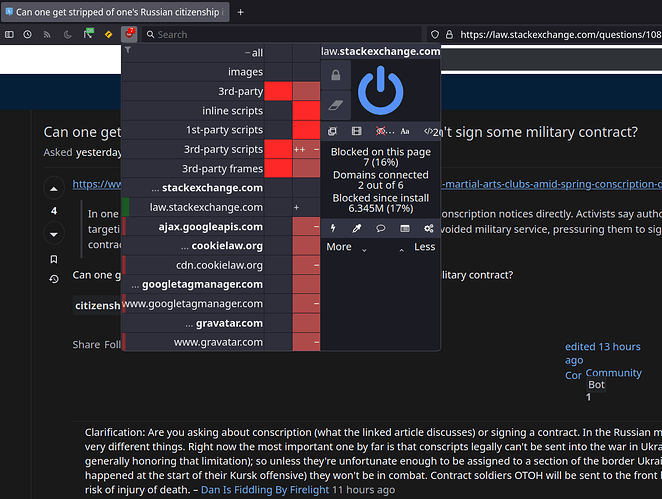Click local rule cell for law.stackexchange.com row

(306, 207)
